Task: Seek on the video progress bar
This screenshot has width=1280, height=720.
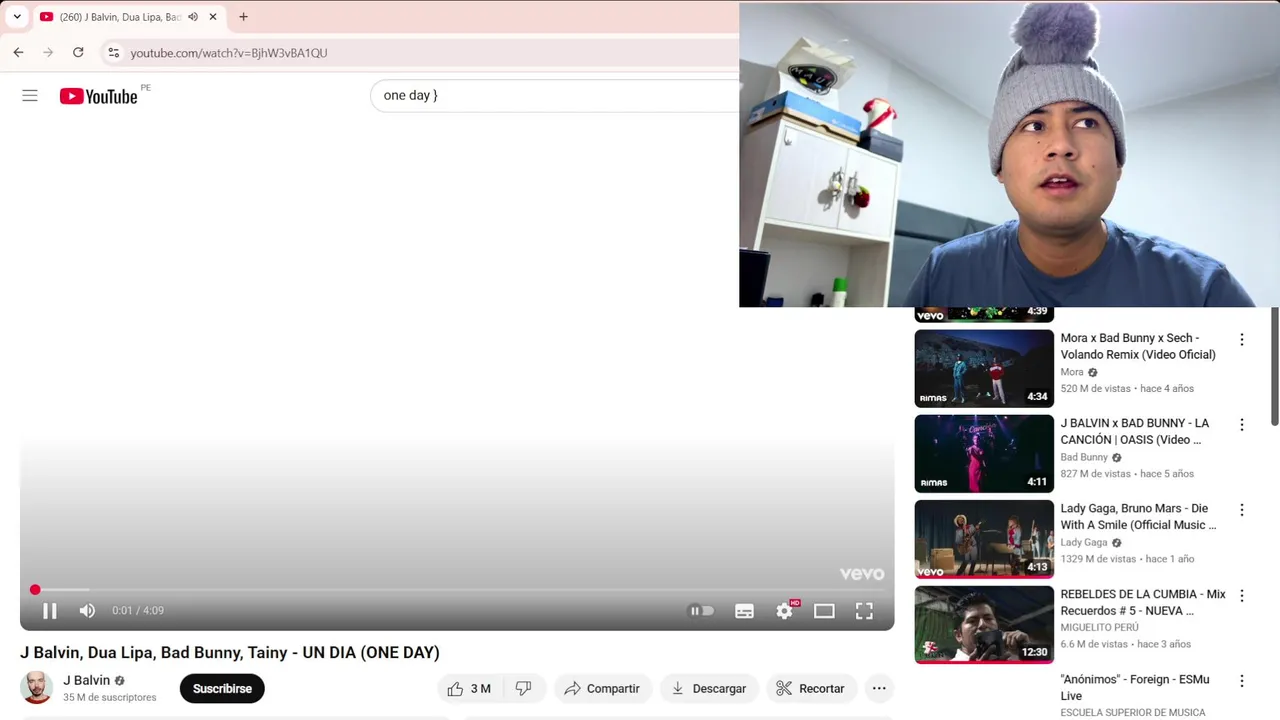Action: 457,590
